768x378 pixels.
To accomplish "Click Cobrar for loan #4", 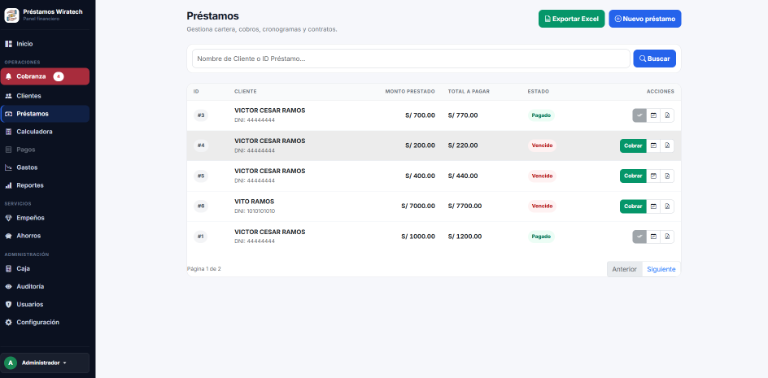I will pos(633,146).
